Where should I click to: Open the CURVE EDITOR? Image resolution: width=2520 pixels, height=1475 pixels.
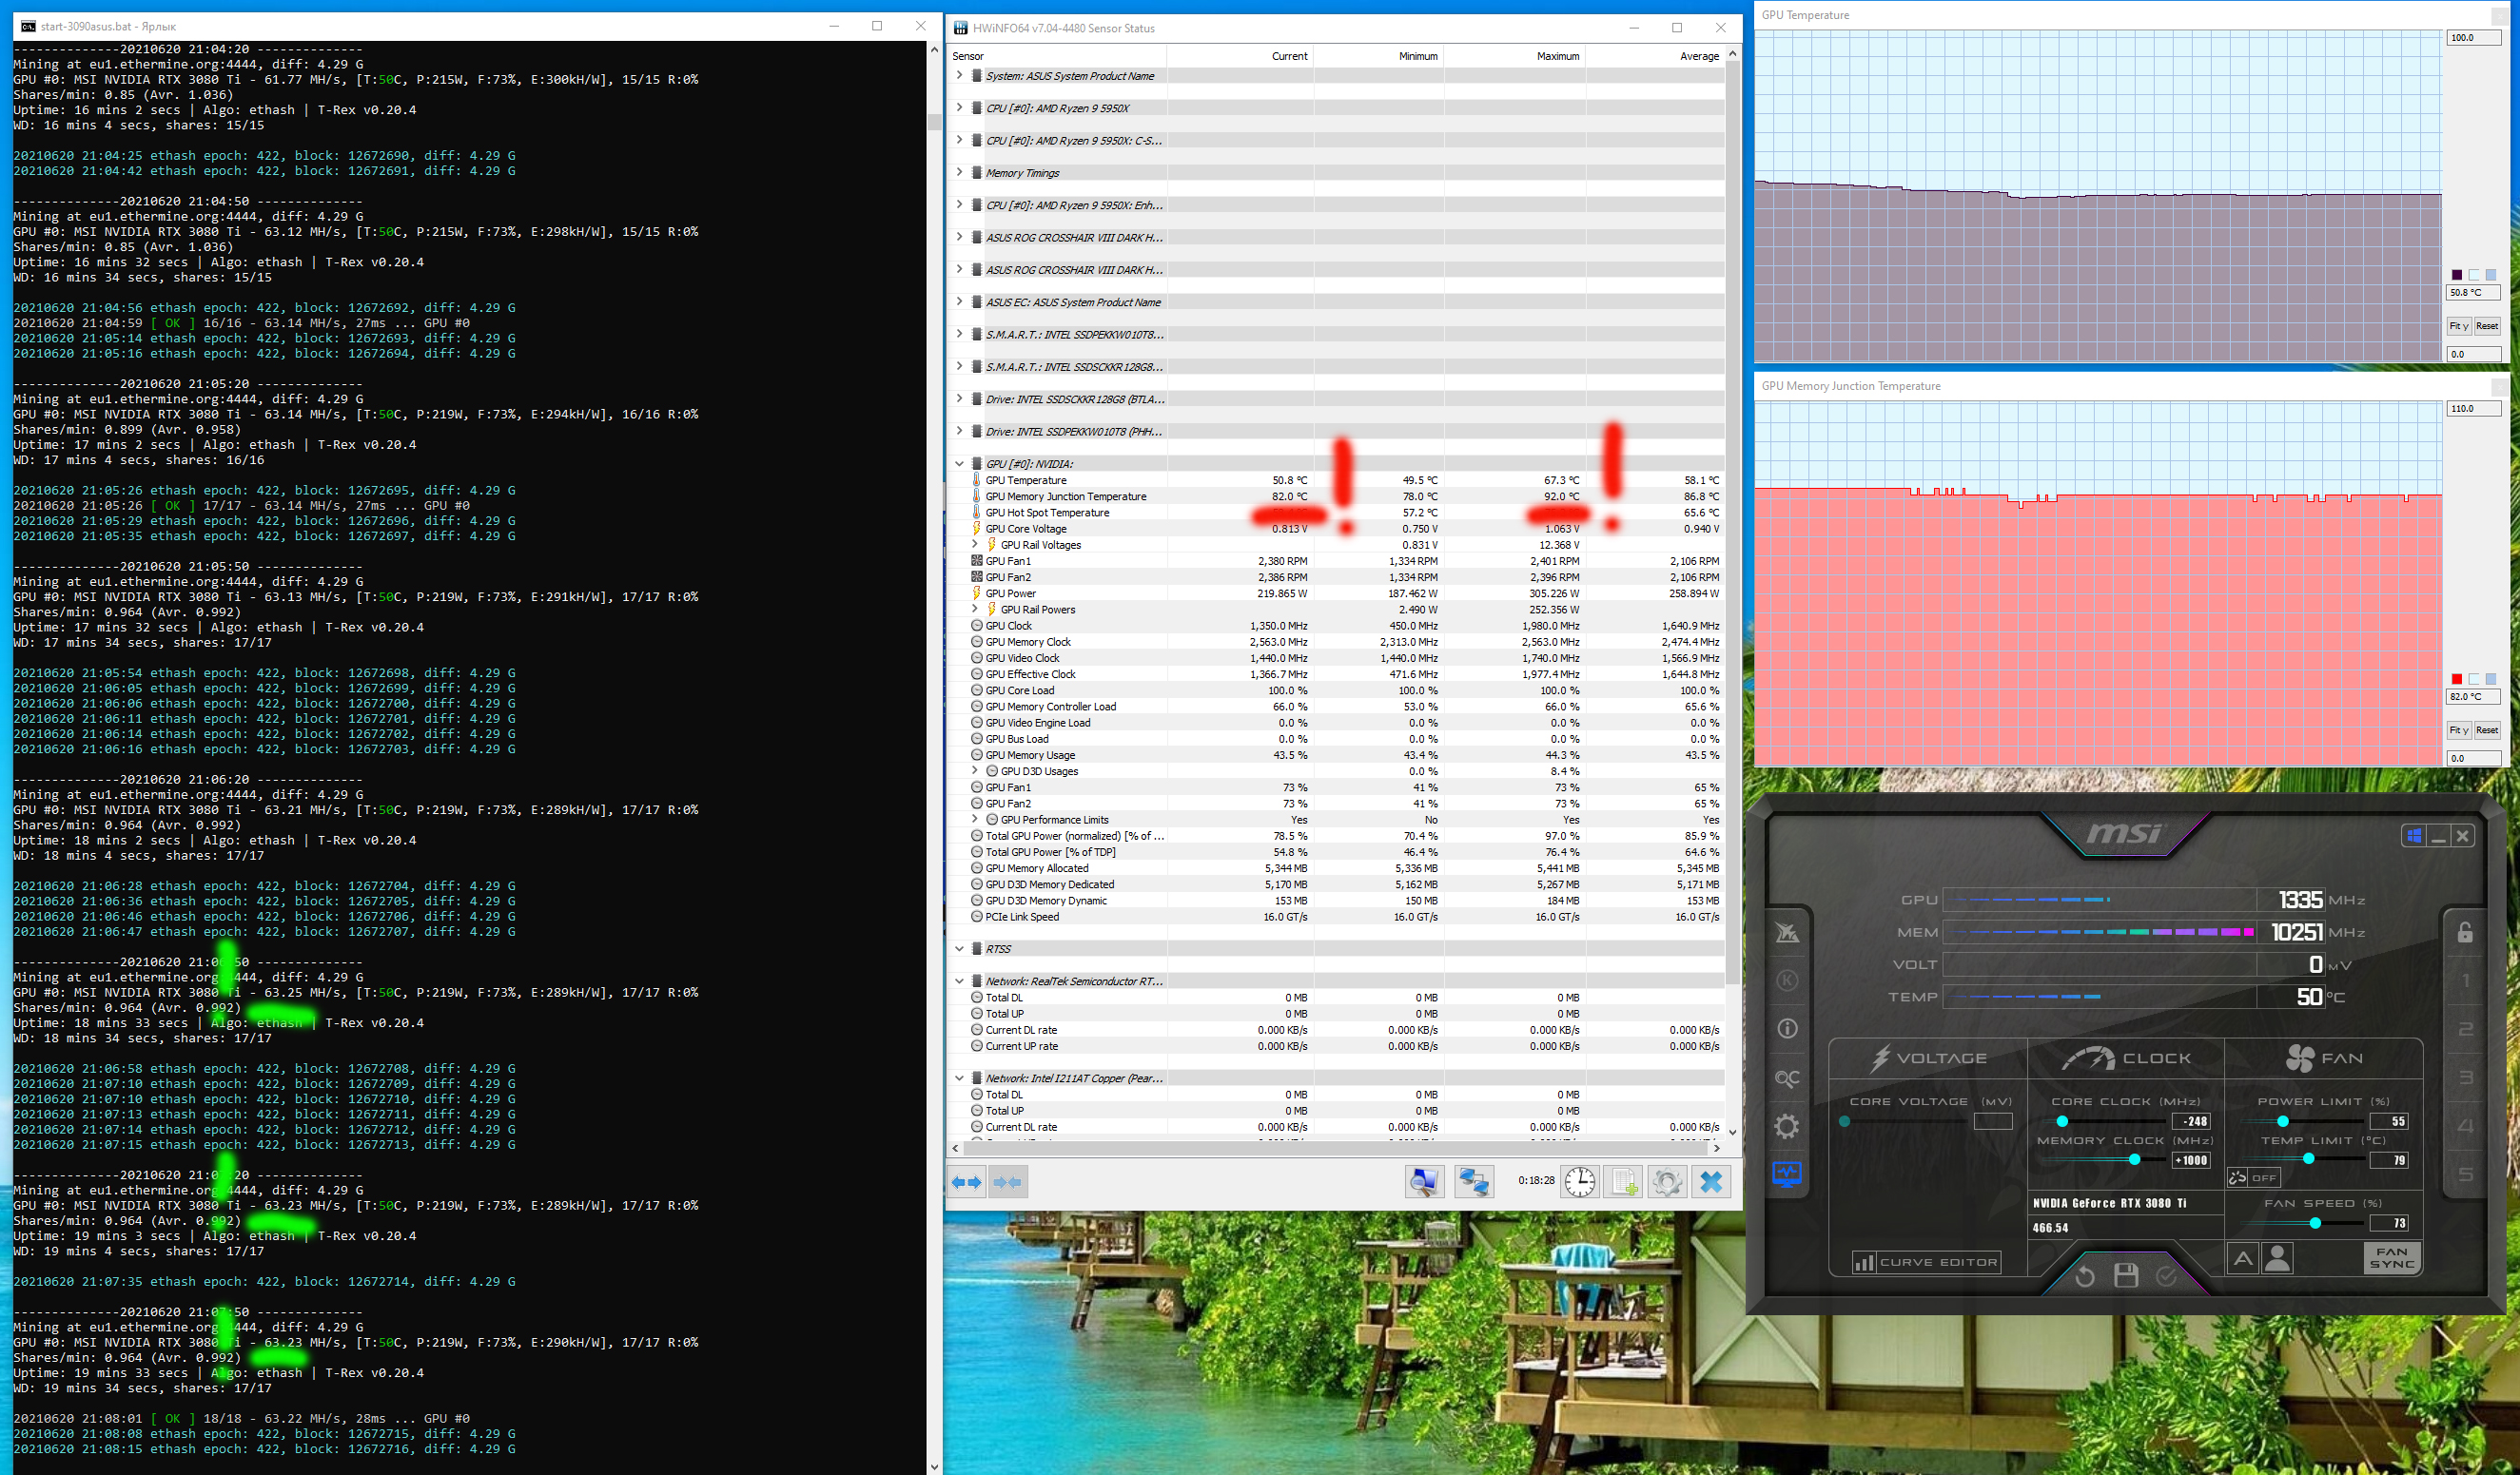(x=1926, y=1262)
